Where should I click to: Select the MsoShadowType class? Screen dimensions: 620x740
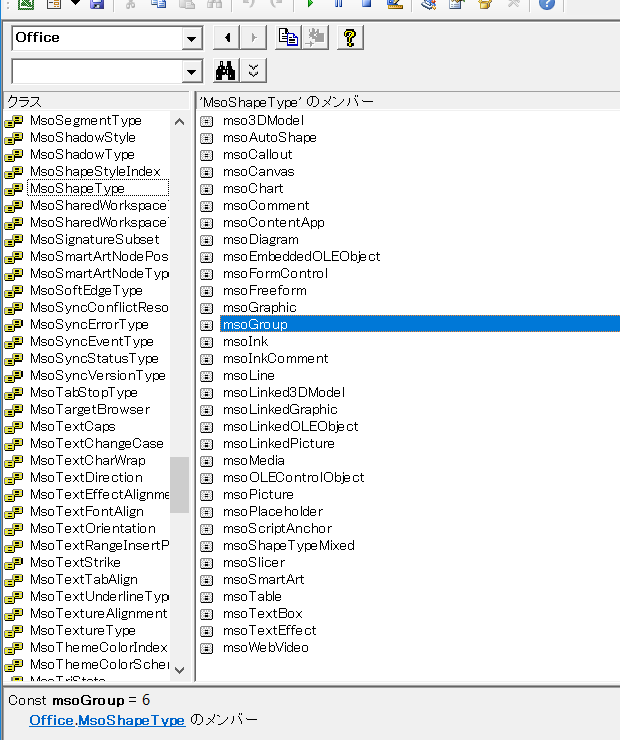[82, 155]
